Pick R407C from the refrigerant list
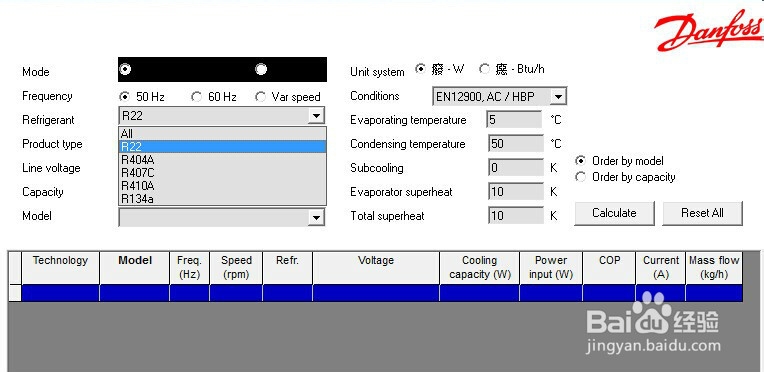The image size is (764, 372). (222, 173)
